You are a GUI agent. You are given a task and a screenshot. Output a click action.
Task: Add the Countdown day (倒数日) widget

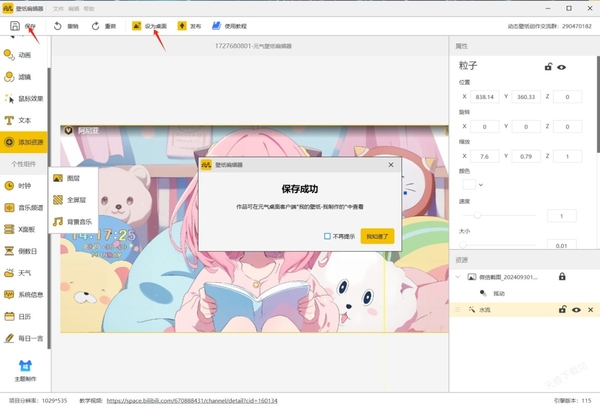(24, 251)
